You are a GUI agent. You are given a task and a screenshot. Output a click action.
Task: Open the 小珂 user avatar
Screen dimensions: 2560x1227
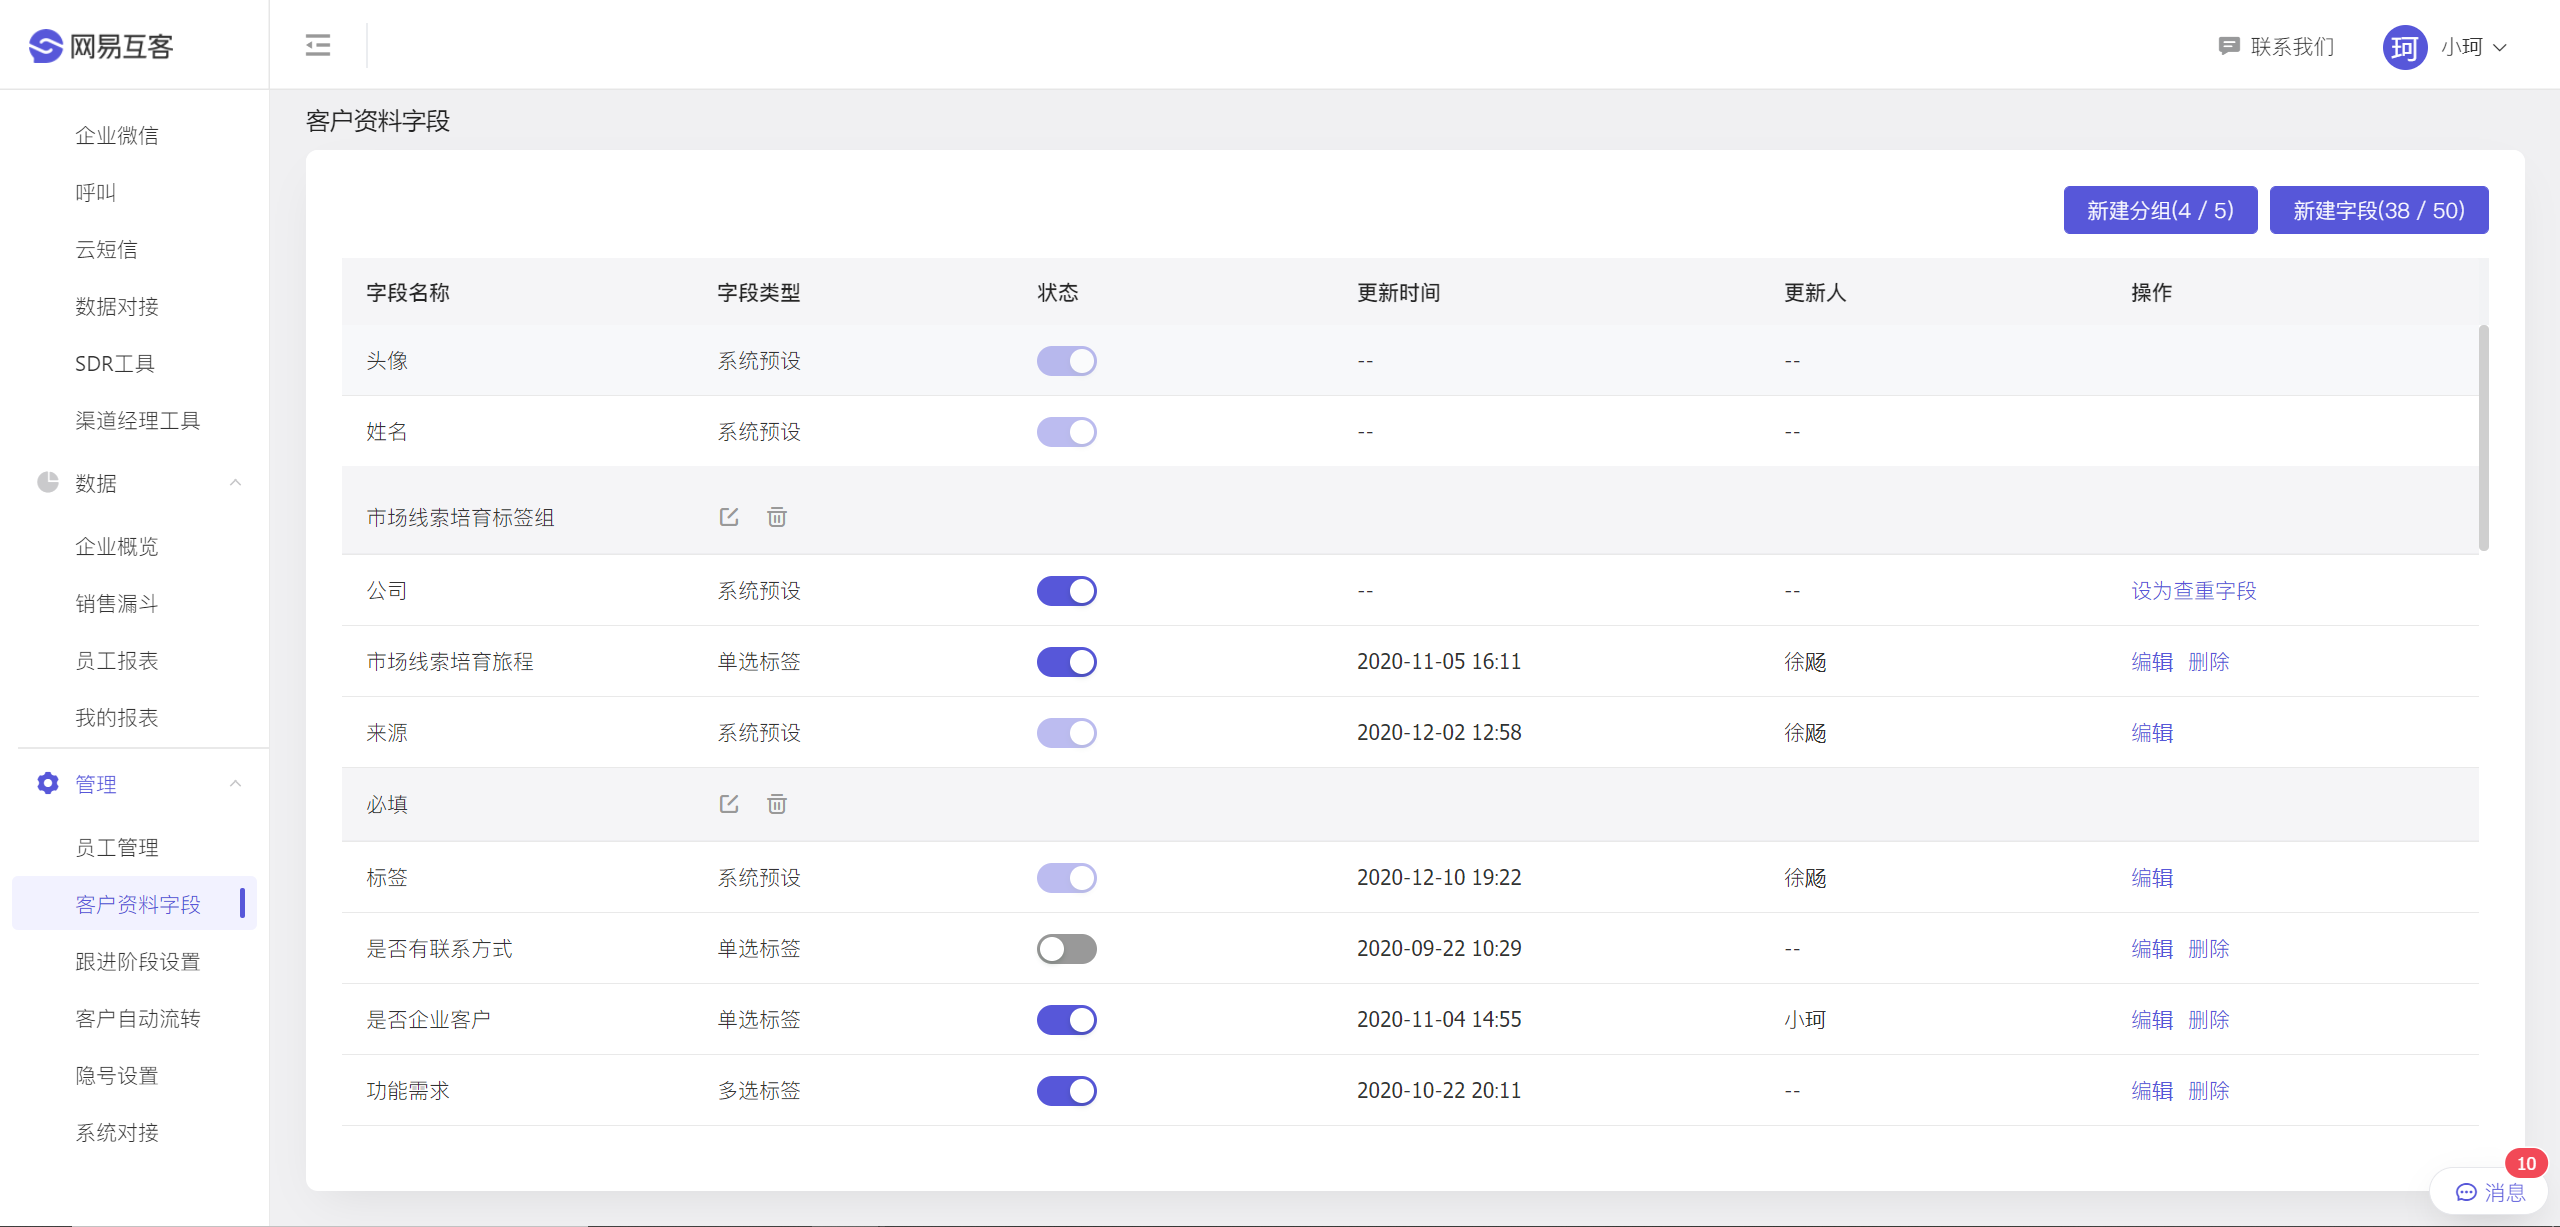point(2405,47)
